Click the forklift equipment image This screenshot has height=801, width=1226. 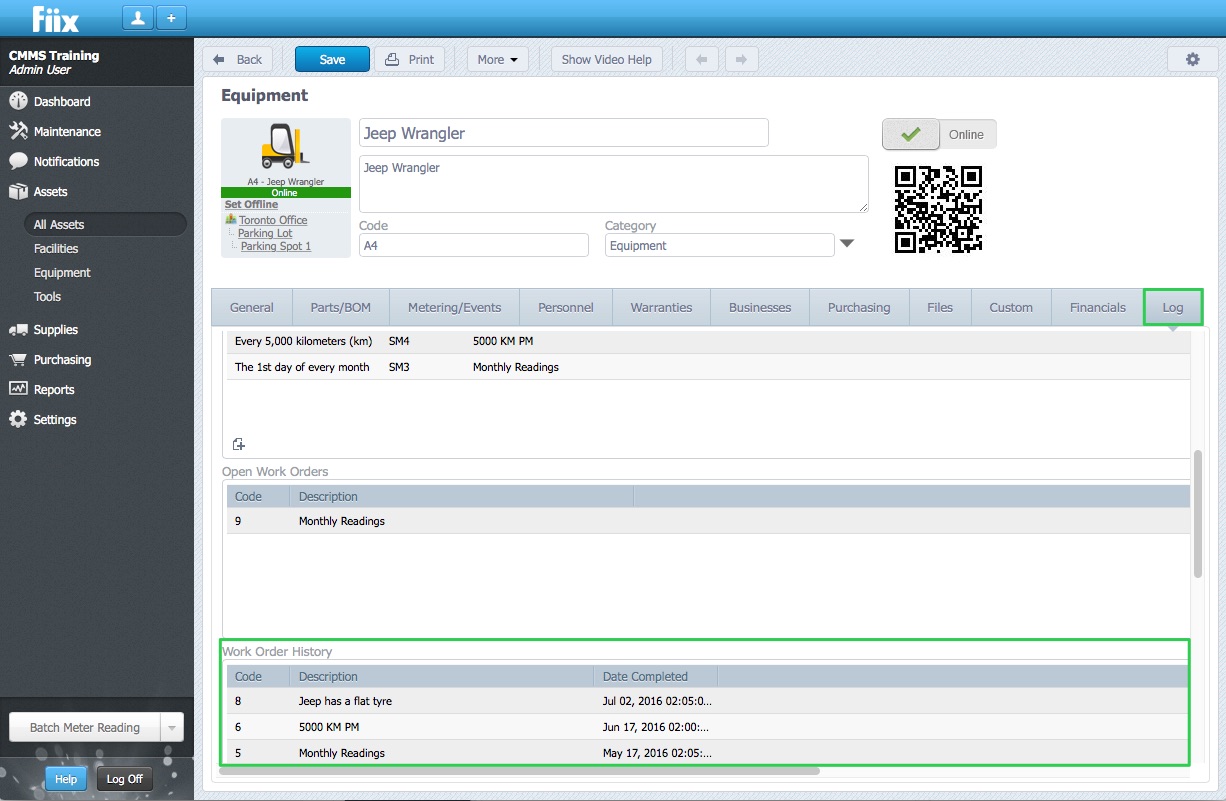pos(285,147)
